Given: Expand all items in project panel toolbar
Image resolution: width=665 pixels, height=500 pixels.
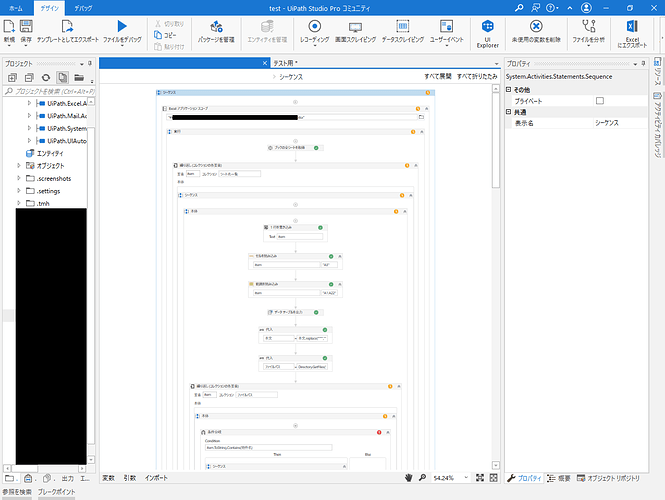Looking at the screenshot, I should (12, 78).
